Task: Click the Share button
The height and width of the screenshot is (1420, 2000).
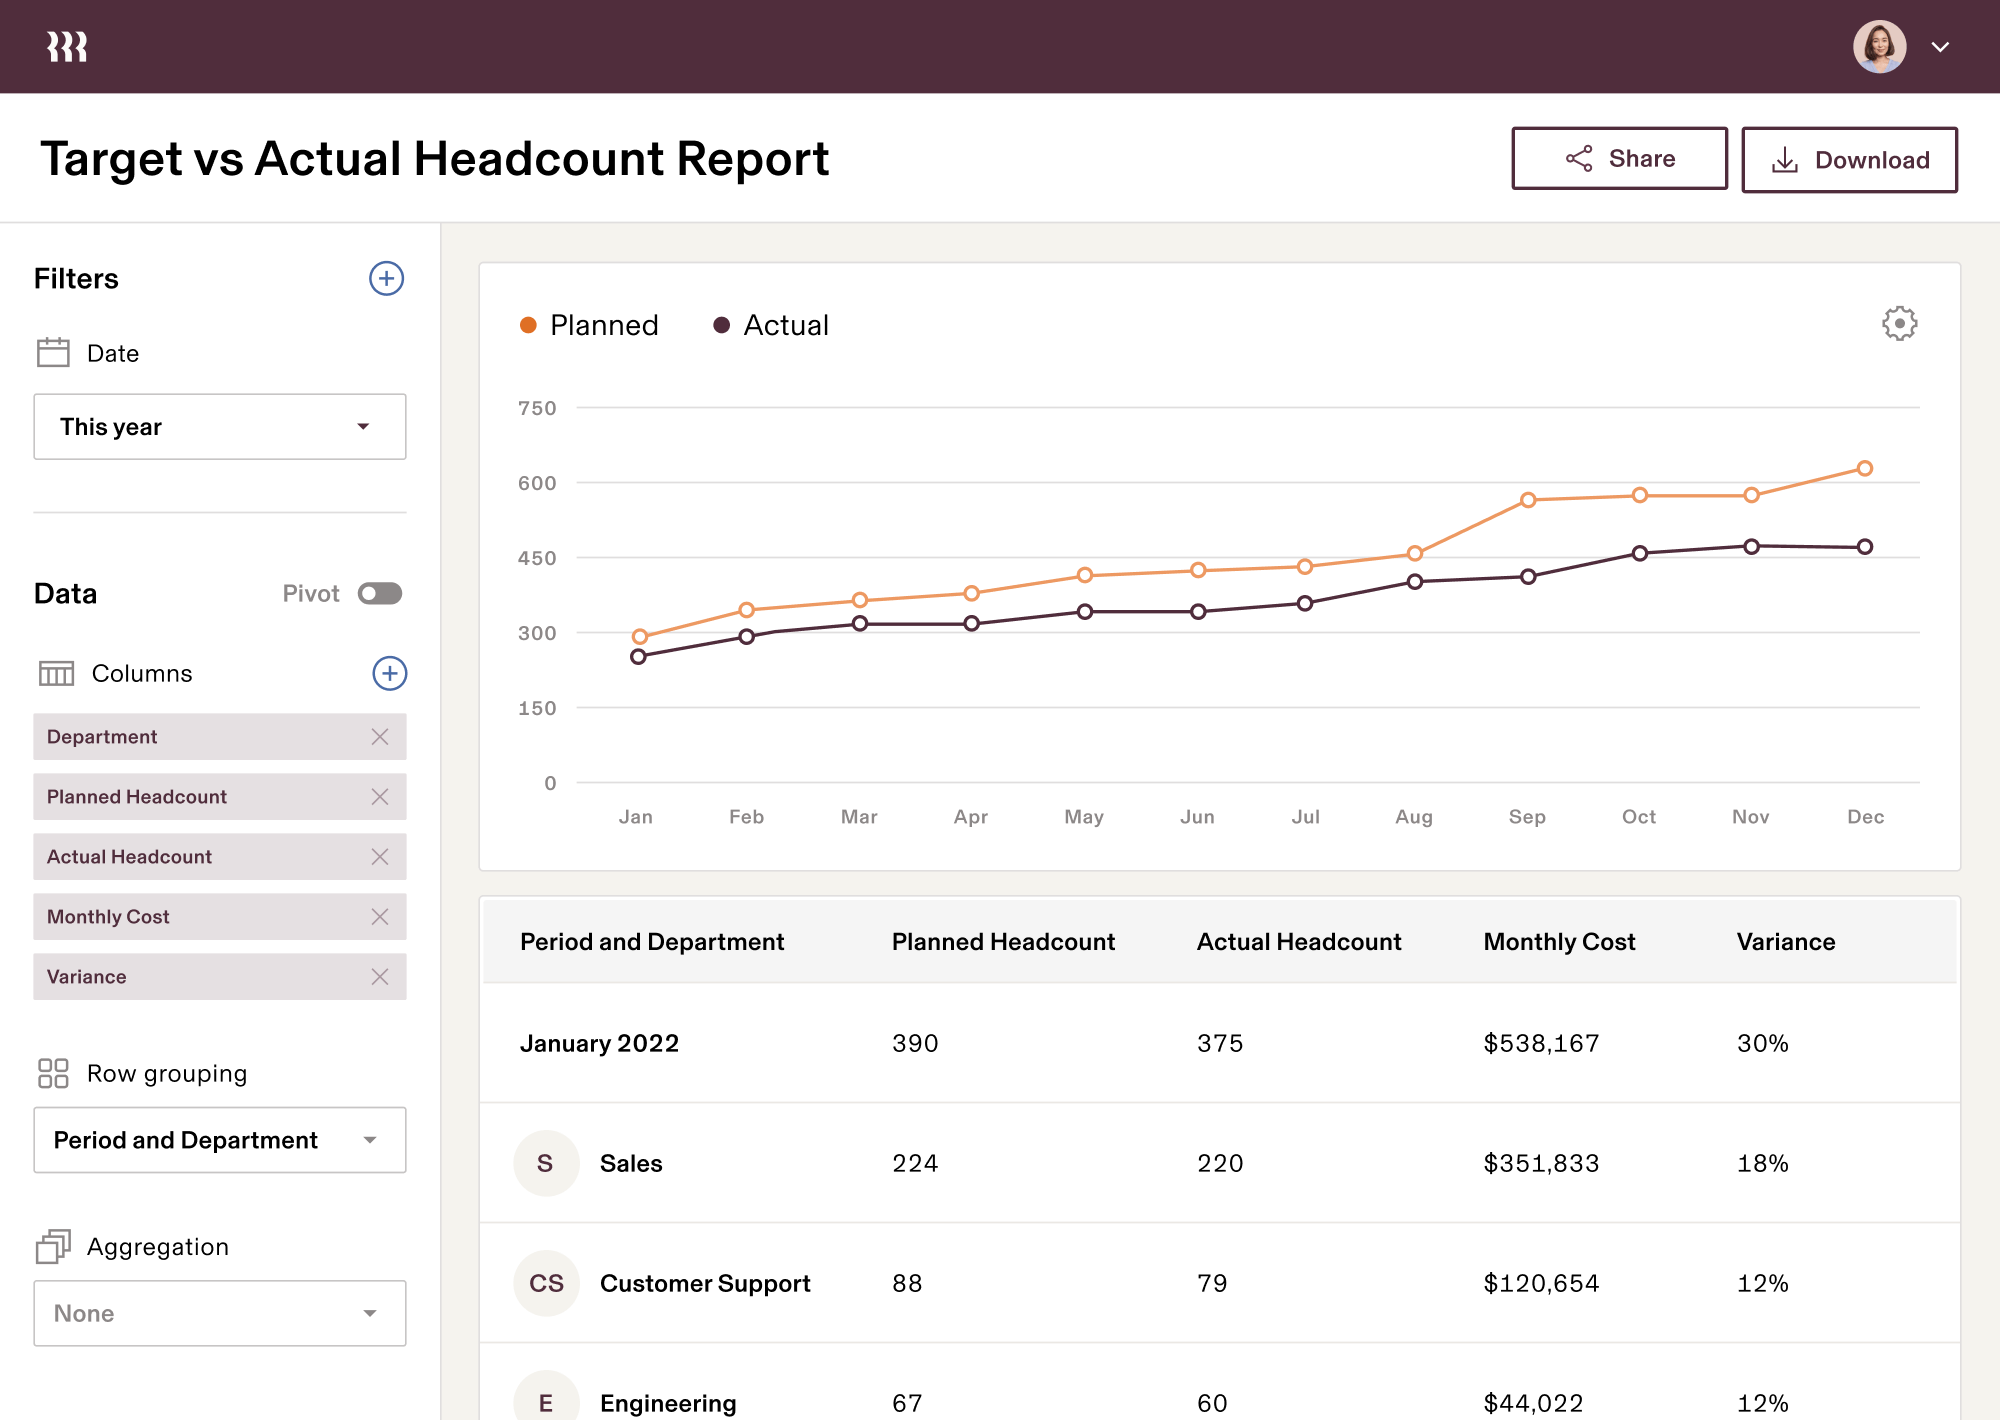Action: point(1619,158)
